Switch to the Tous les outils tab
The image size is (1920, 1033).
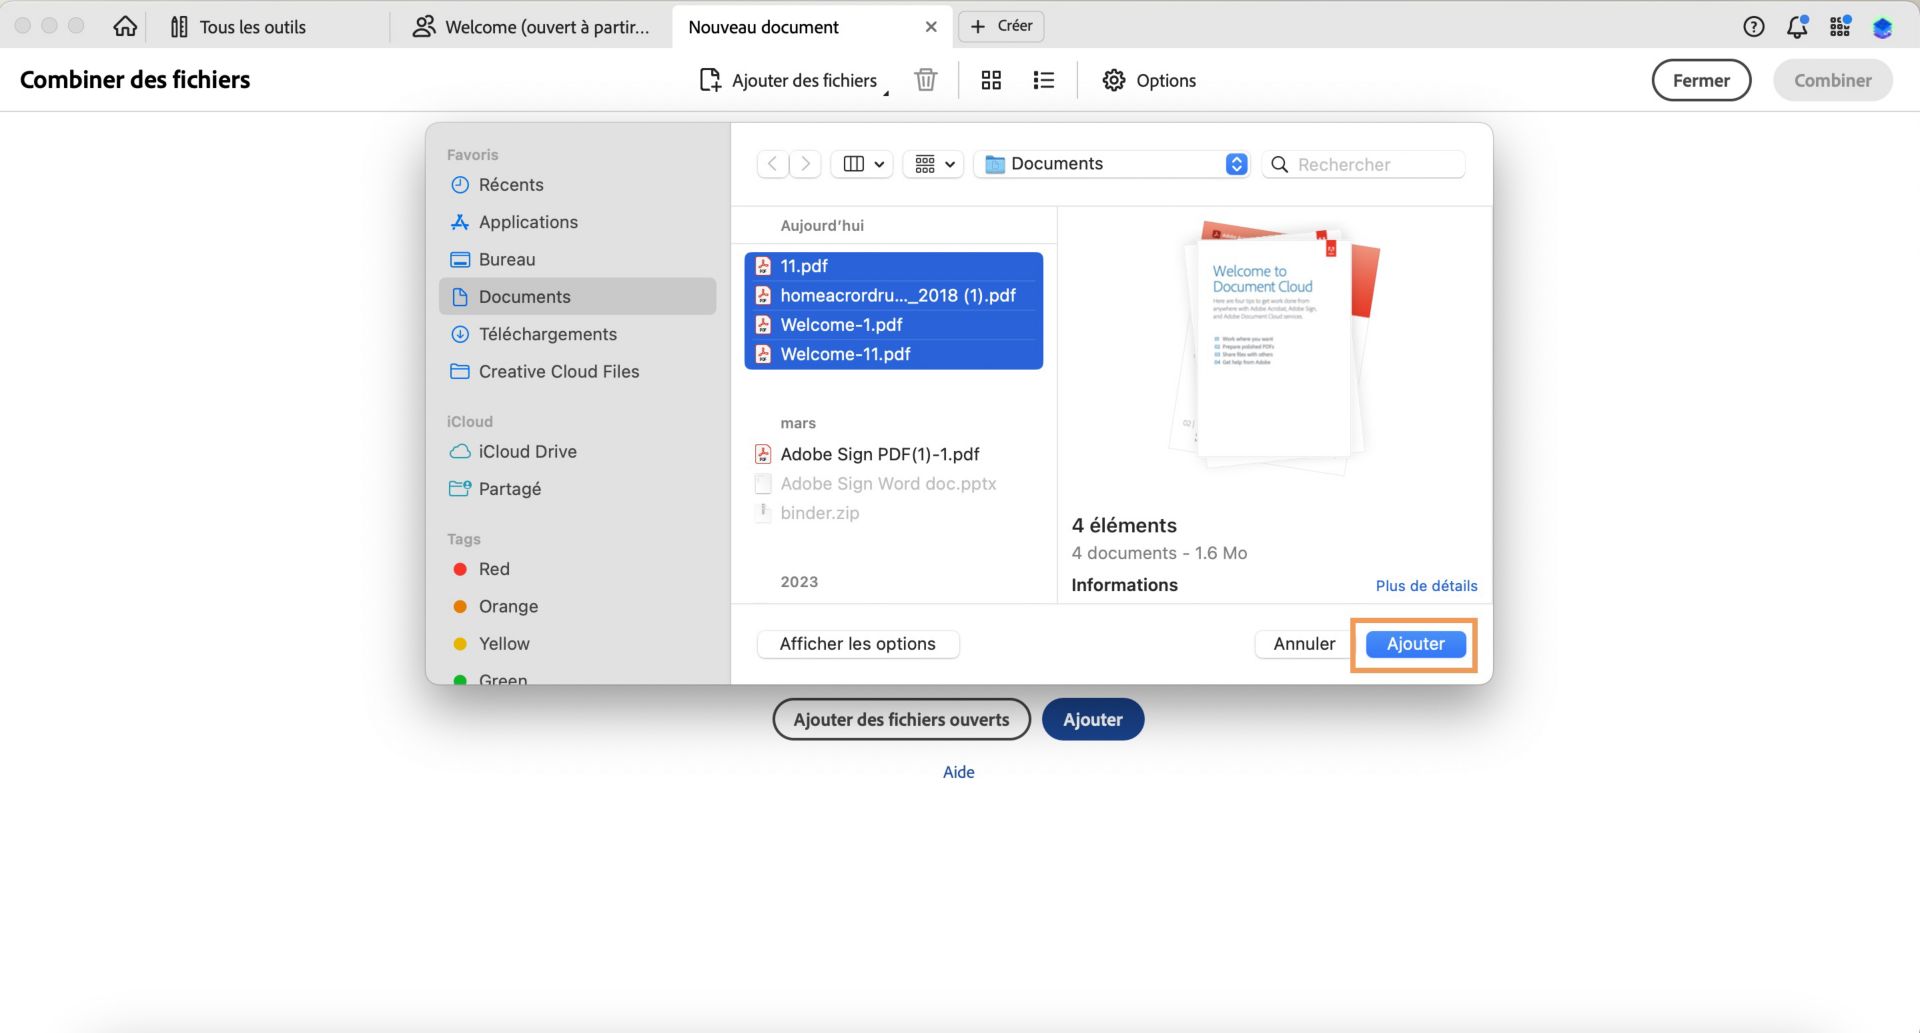238,27
